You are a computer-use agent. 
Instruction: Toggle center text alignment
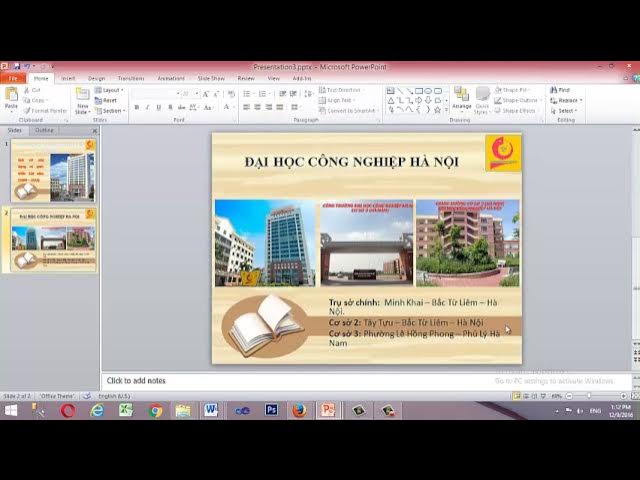pos(258,107)
